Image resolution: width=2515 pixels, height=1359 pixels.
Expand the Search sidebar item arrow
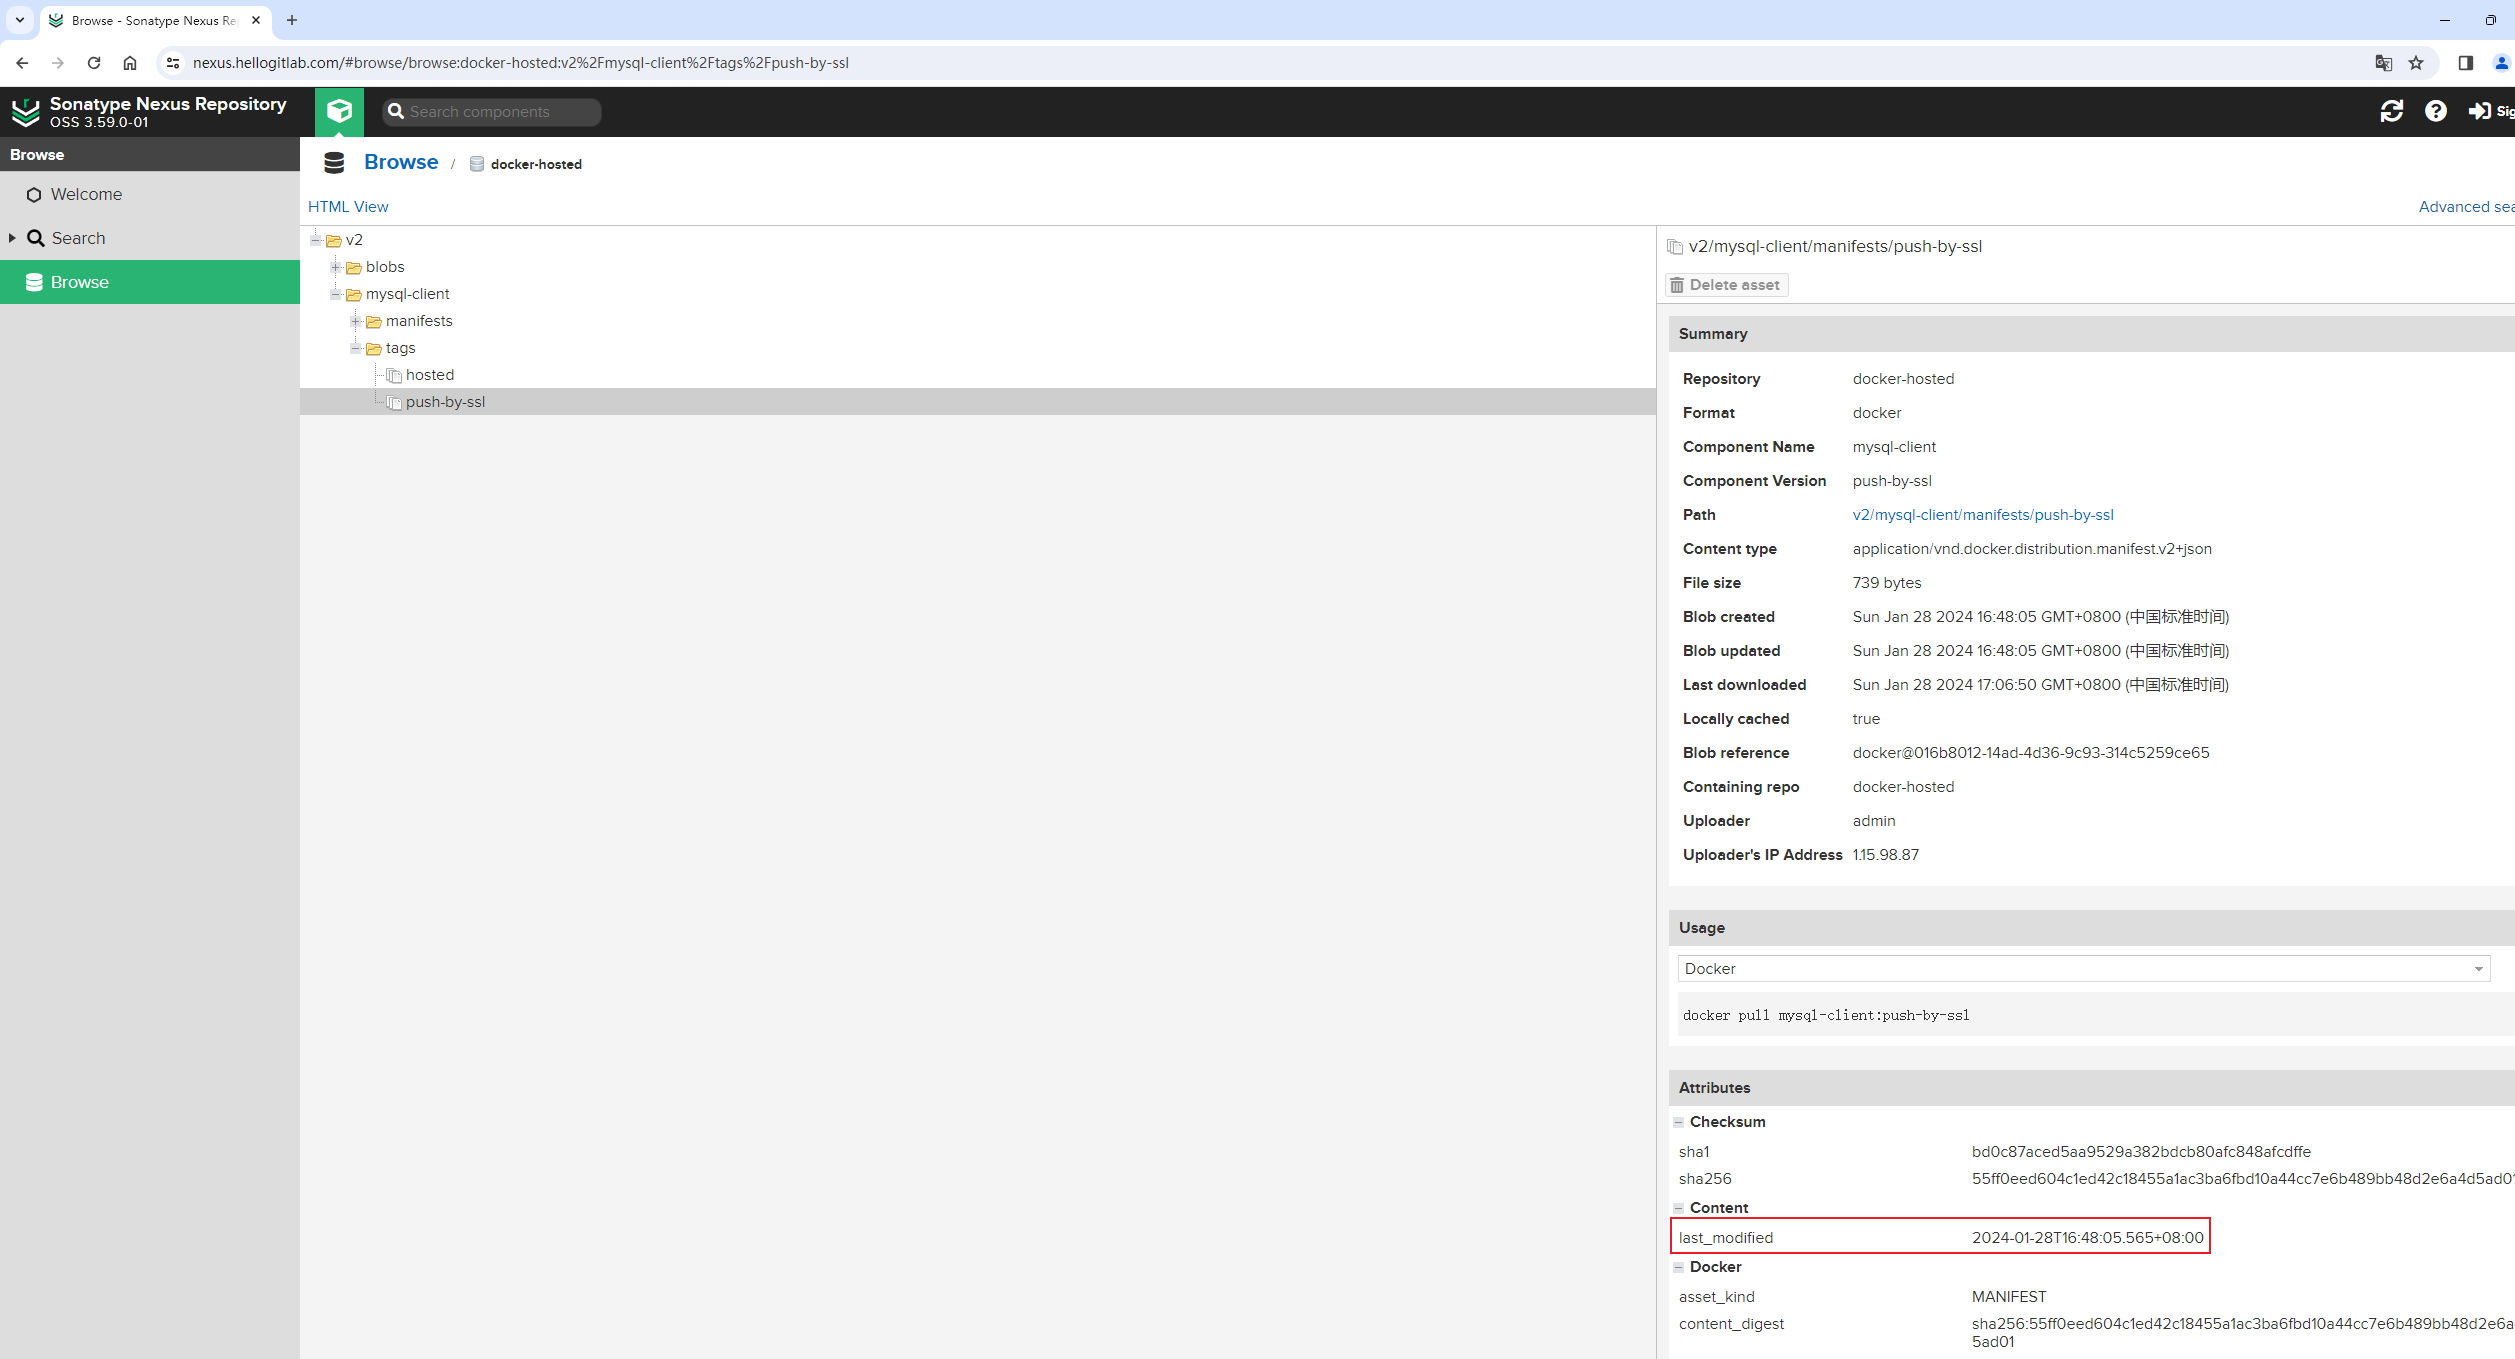[12, 238]
